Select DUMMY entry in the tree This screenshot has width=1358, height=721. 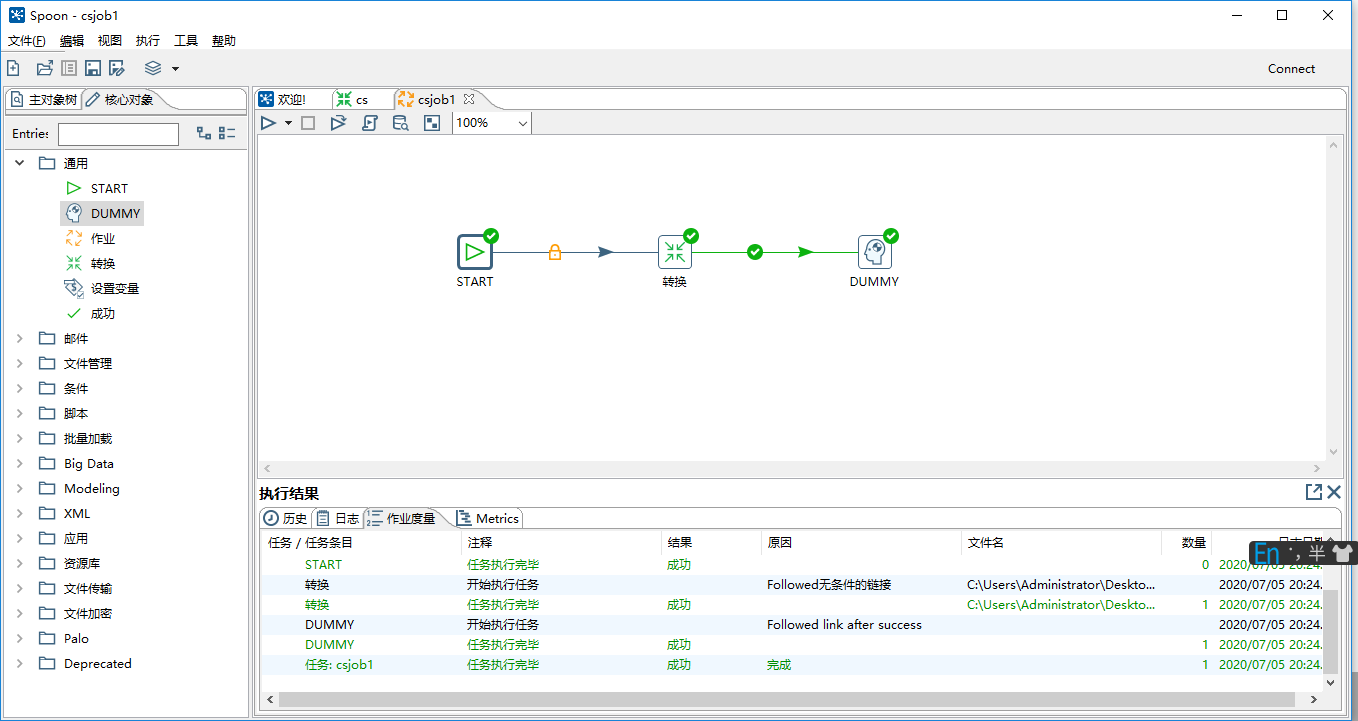115,213
